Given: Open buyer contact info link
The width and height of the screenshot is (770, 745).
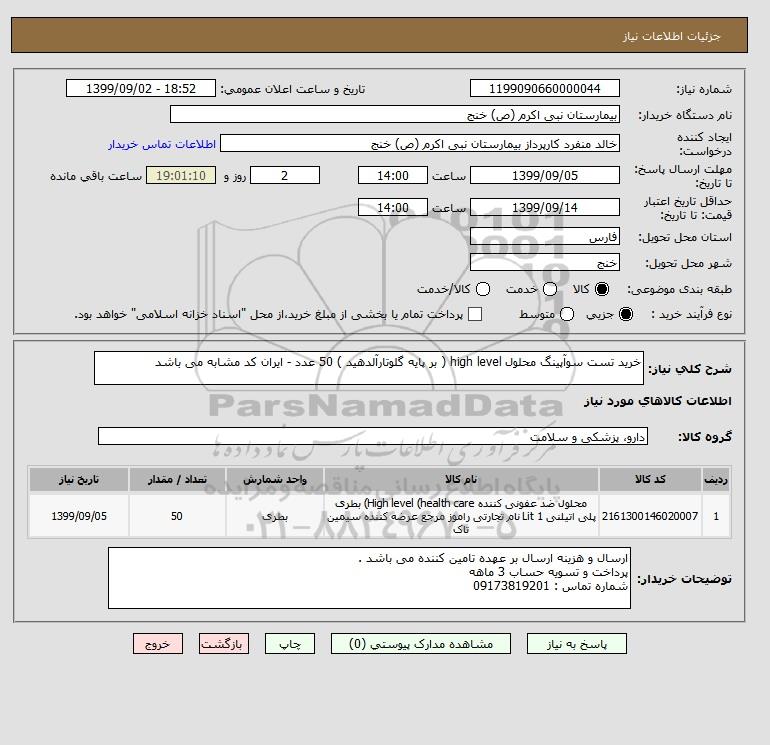Looking at the screenshot, I should (x=162, y=144).
